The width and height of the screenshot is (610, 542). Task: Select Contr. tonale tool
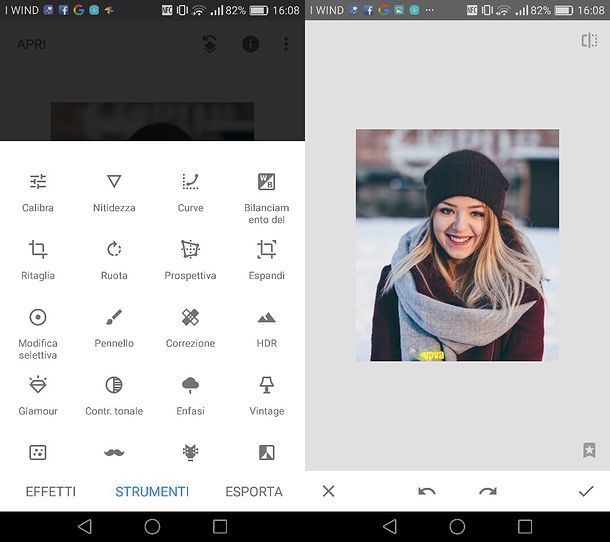(x=114, y=396)
